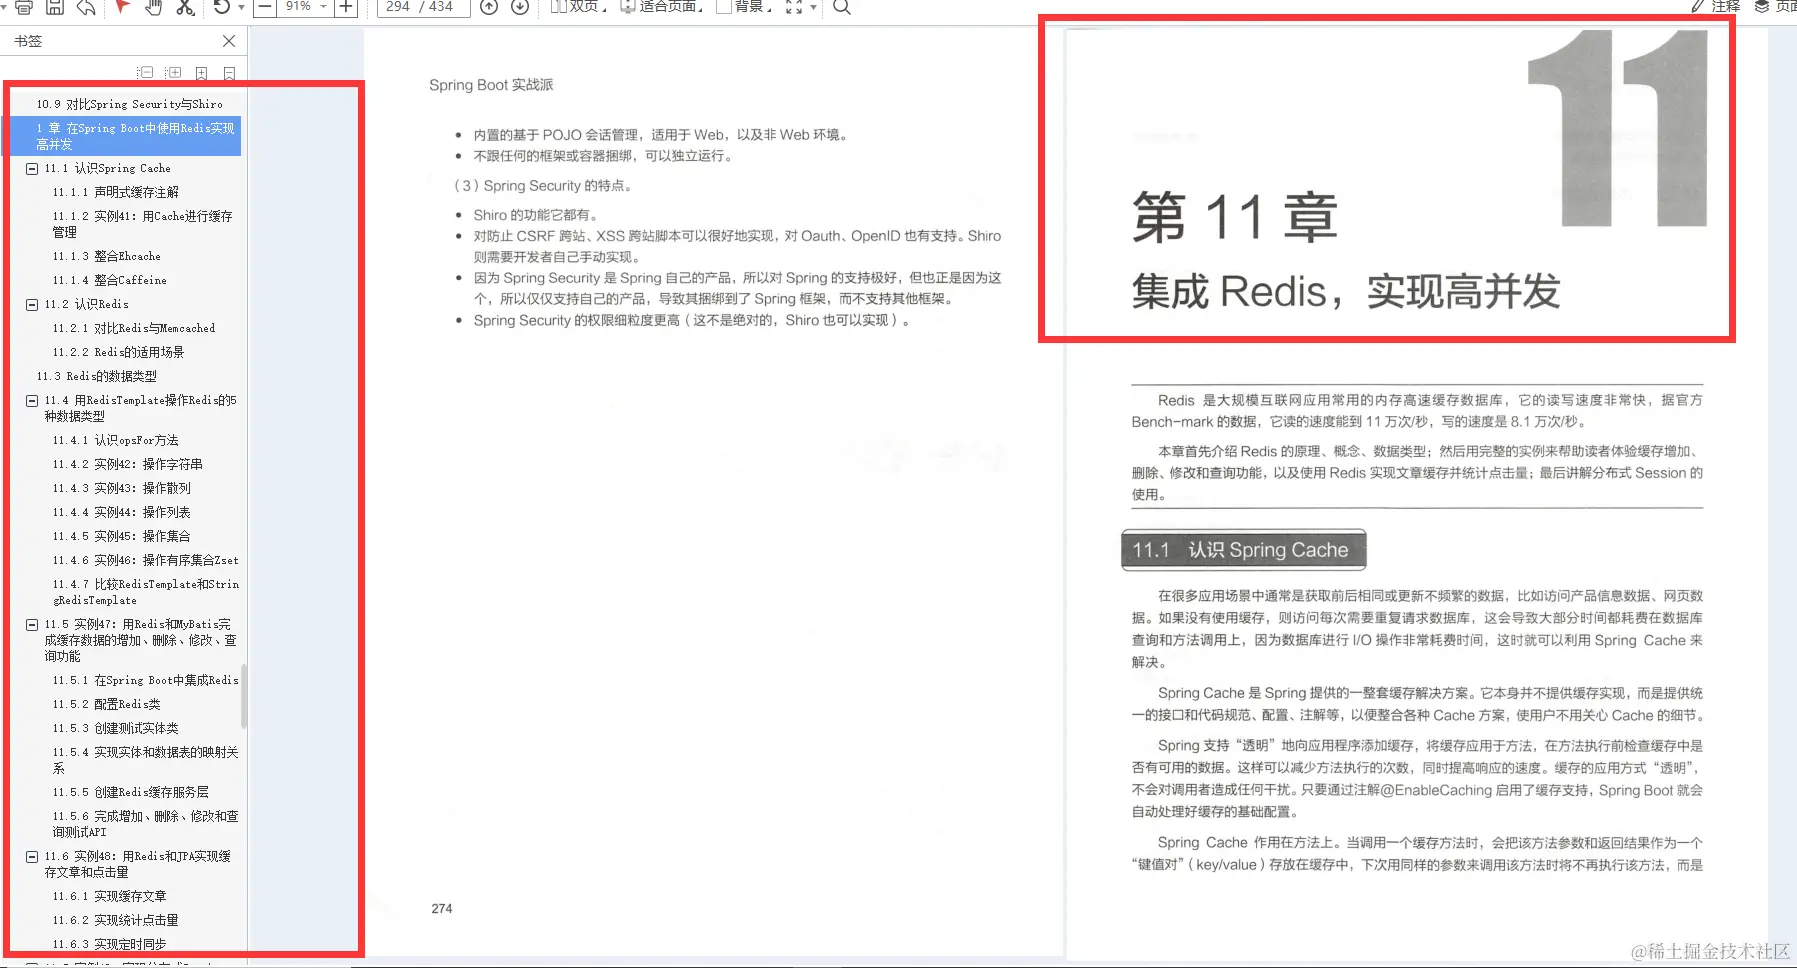Open bookmark 11.5.2 配置Redis类
The image size is (1797, 968).
(107, 704)
